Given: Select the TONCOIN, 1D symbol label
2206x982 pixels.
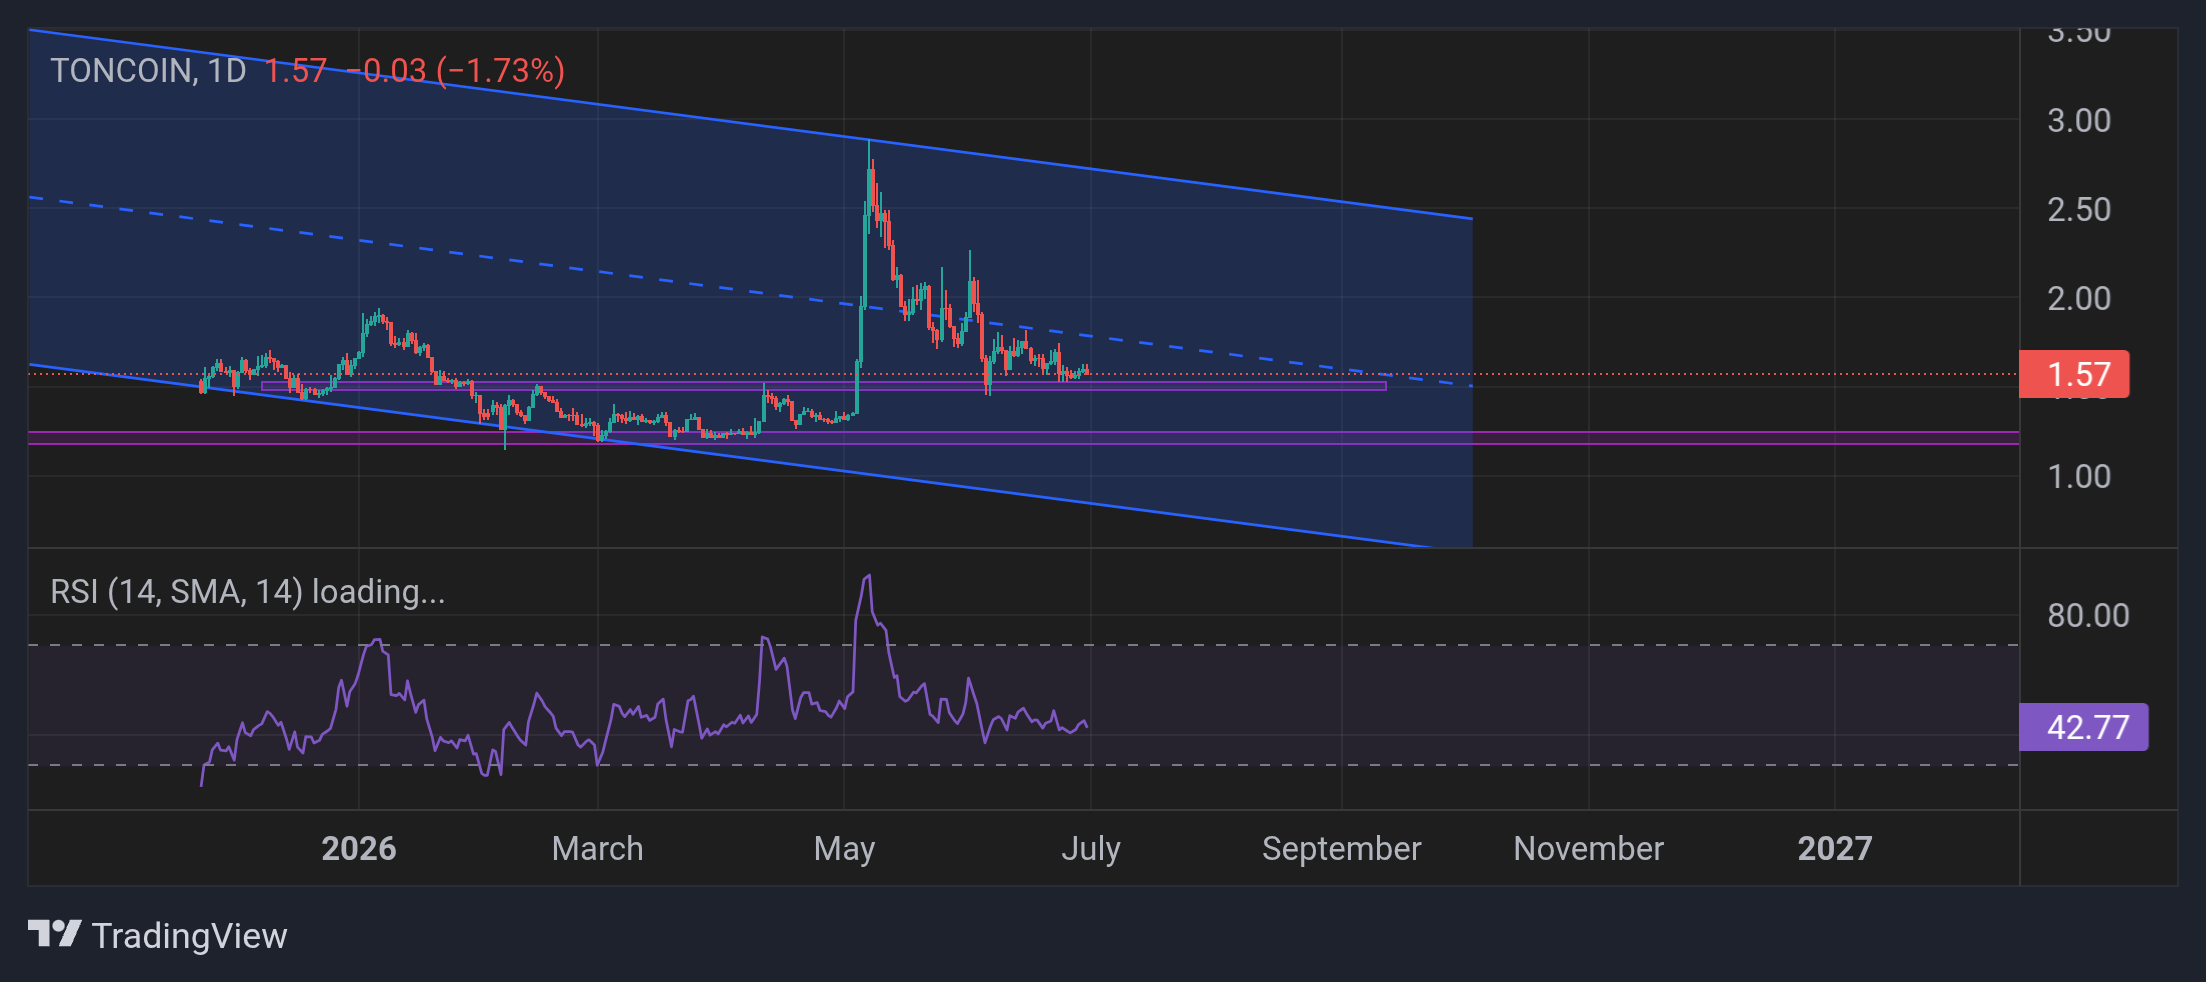Looking at the screenshot, I should pos(148,71).
